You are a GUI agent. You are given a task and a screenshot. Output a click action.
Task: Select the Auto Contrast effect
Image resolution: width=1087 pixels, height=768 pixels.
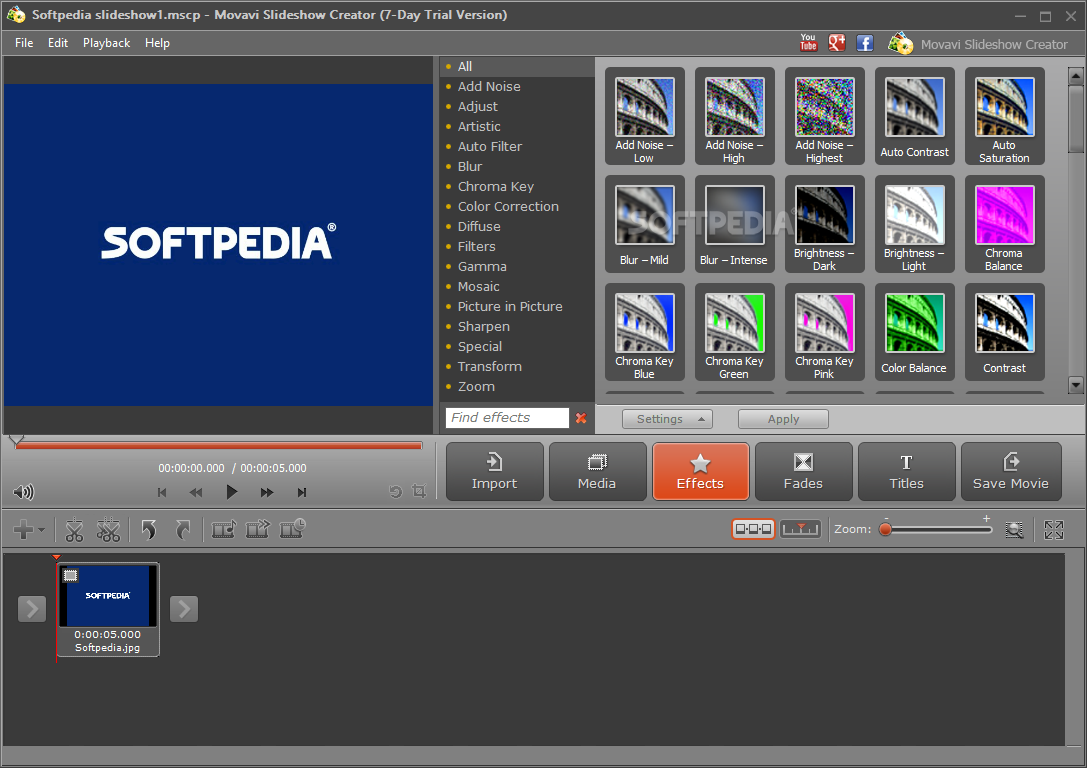[x=914, y=116]
